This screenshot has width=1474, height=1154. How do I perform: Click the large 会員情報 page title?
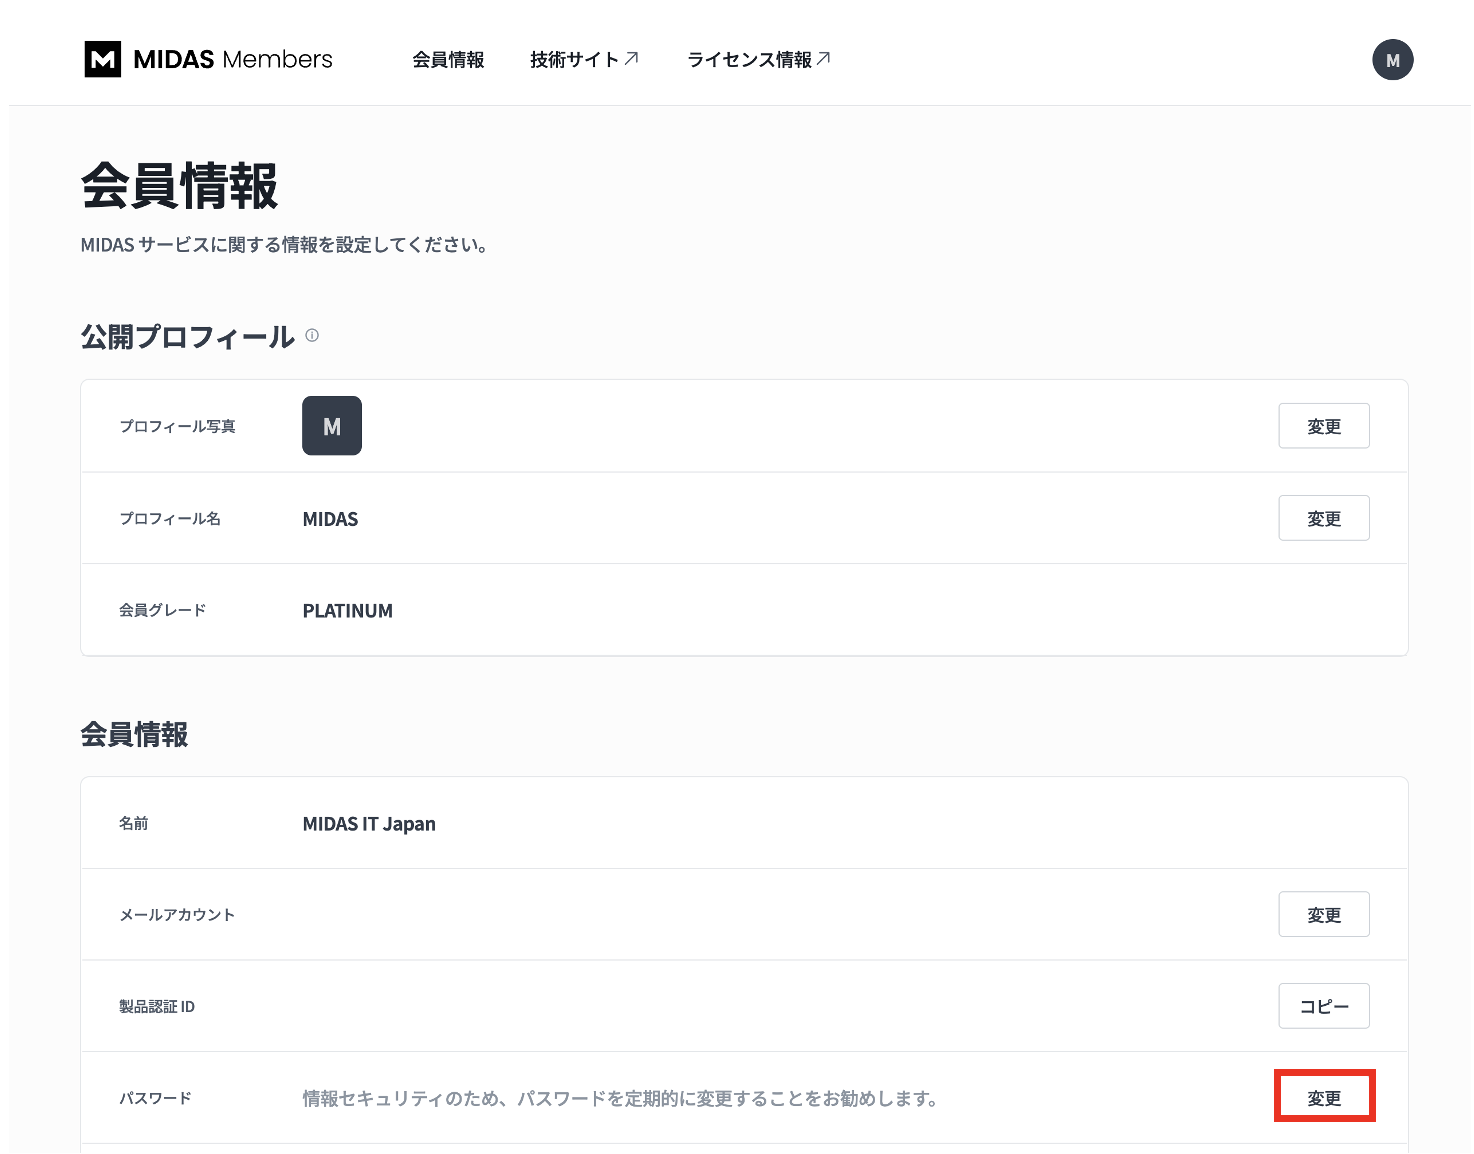180,186
